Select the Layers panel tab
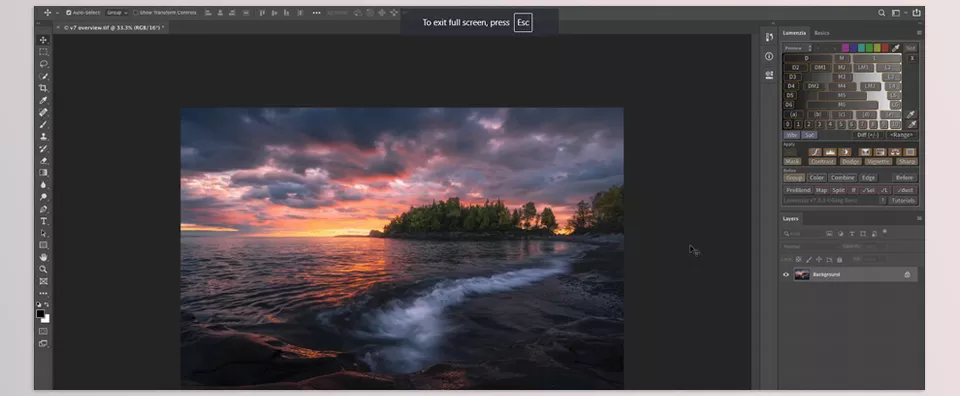Screen dimensions: 960x396 [x=790, y=219]
